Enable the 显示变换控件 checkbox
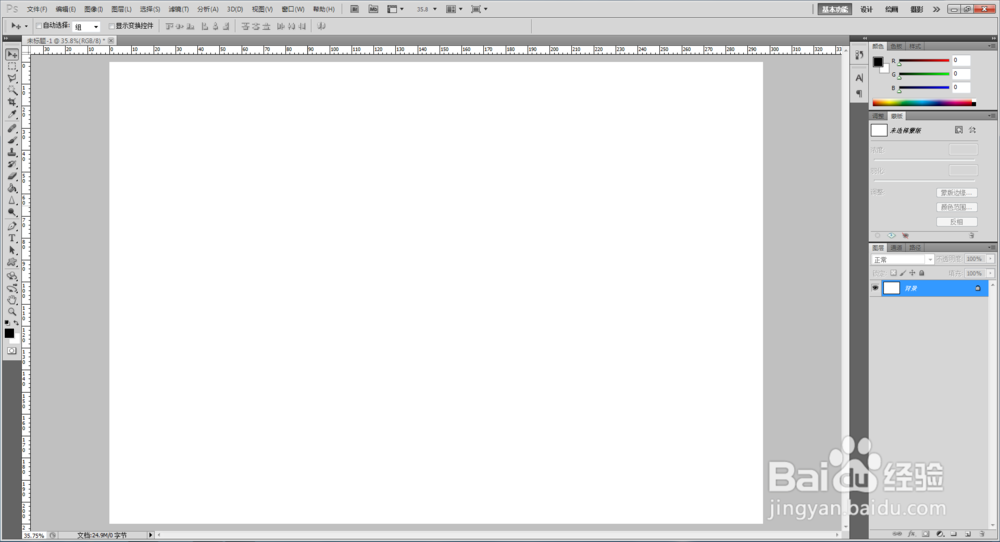The height and width of the screenshot is (542, 1000). point(112,26)
